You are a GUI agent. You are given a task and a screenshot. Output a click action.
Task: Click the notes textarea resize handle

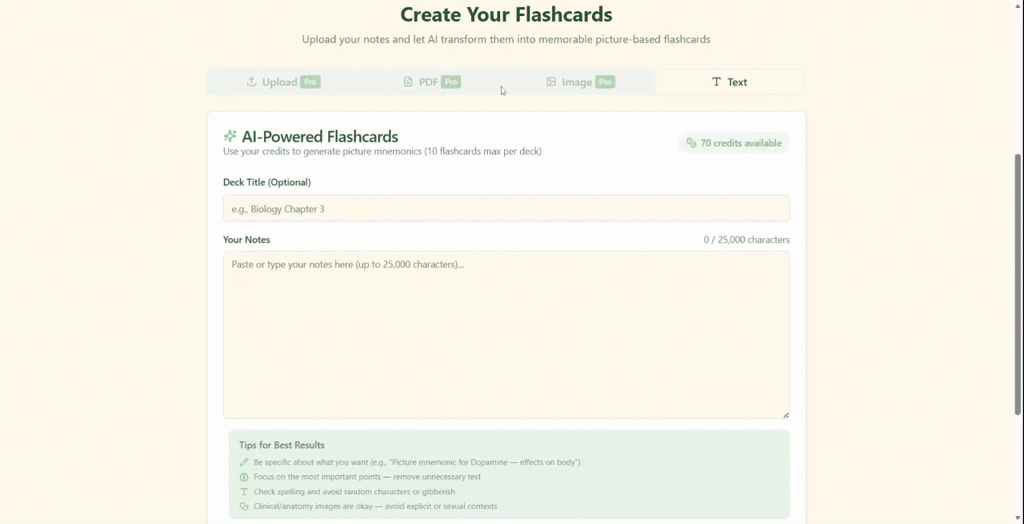pos(785,414)
